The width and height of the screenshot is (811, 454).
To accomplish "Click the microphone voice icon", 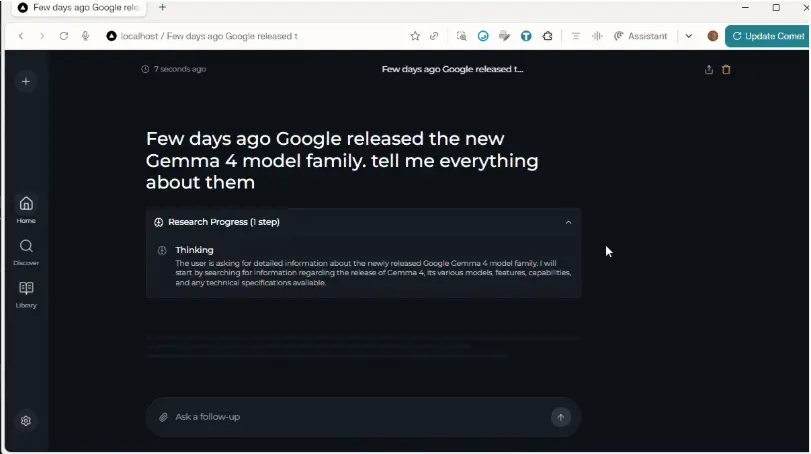I will (x=86, y=36).
